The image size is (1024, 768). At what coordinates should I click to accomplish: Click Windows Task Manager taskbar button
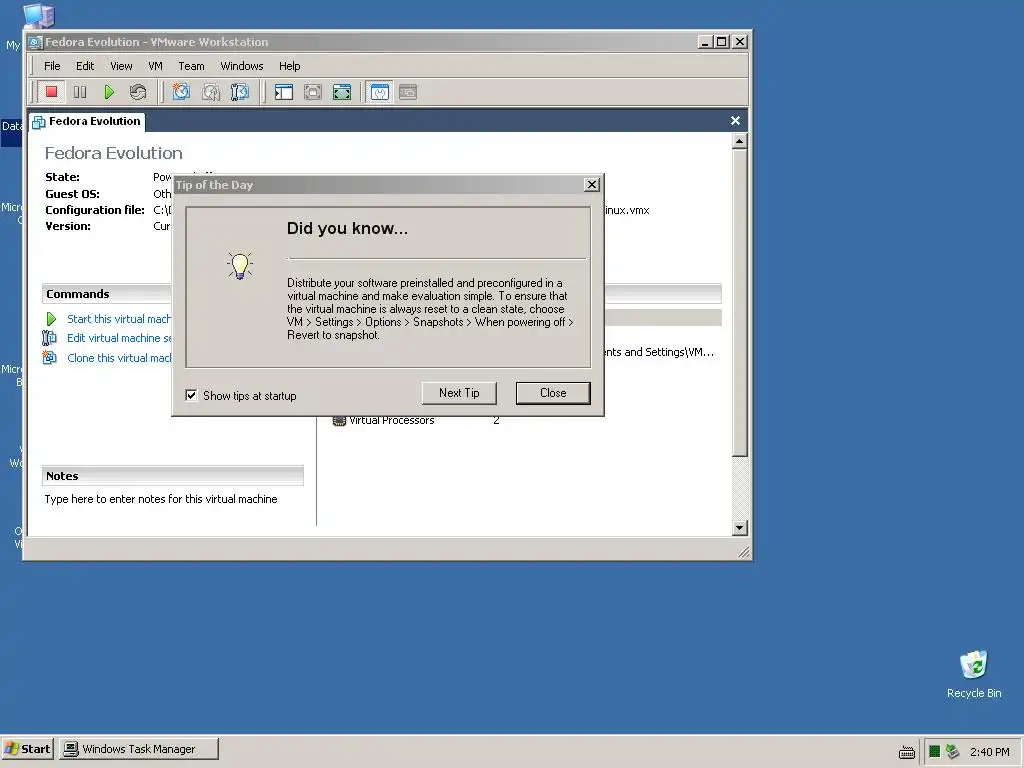(x=139, y=749)
